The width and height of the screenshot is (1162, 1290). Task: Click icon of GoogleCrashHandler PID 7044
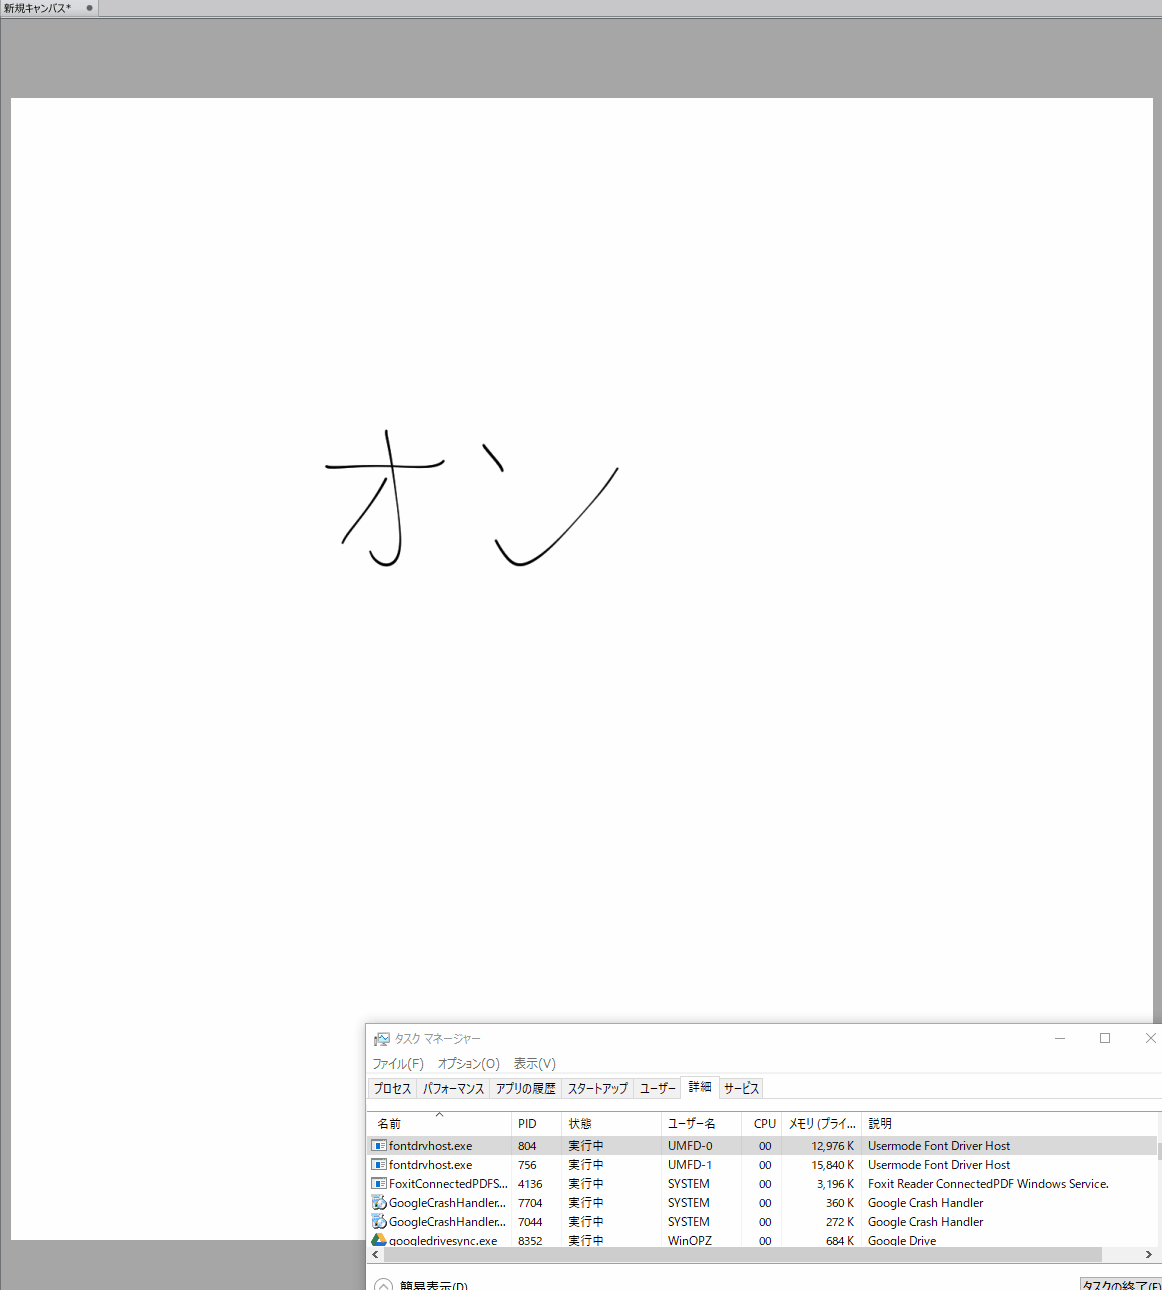pos(379,1222)
